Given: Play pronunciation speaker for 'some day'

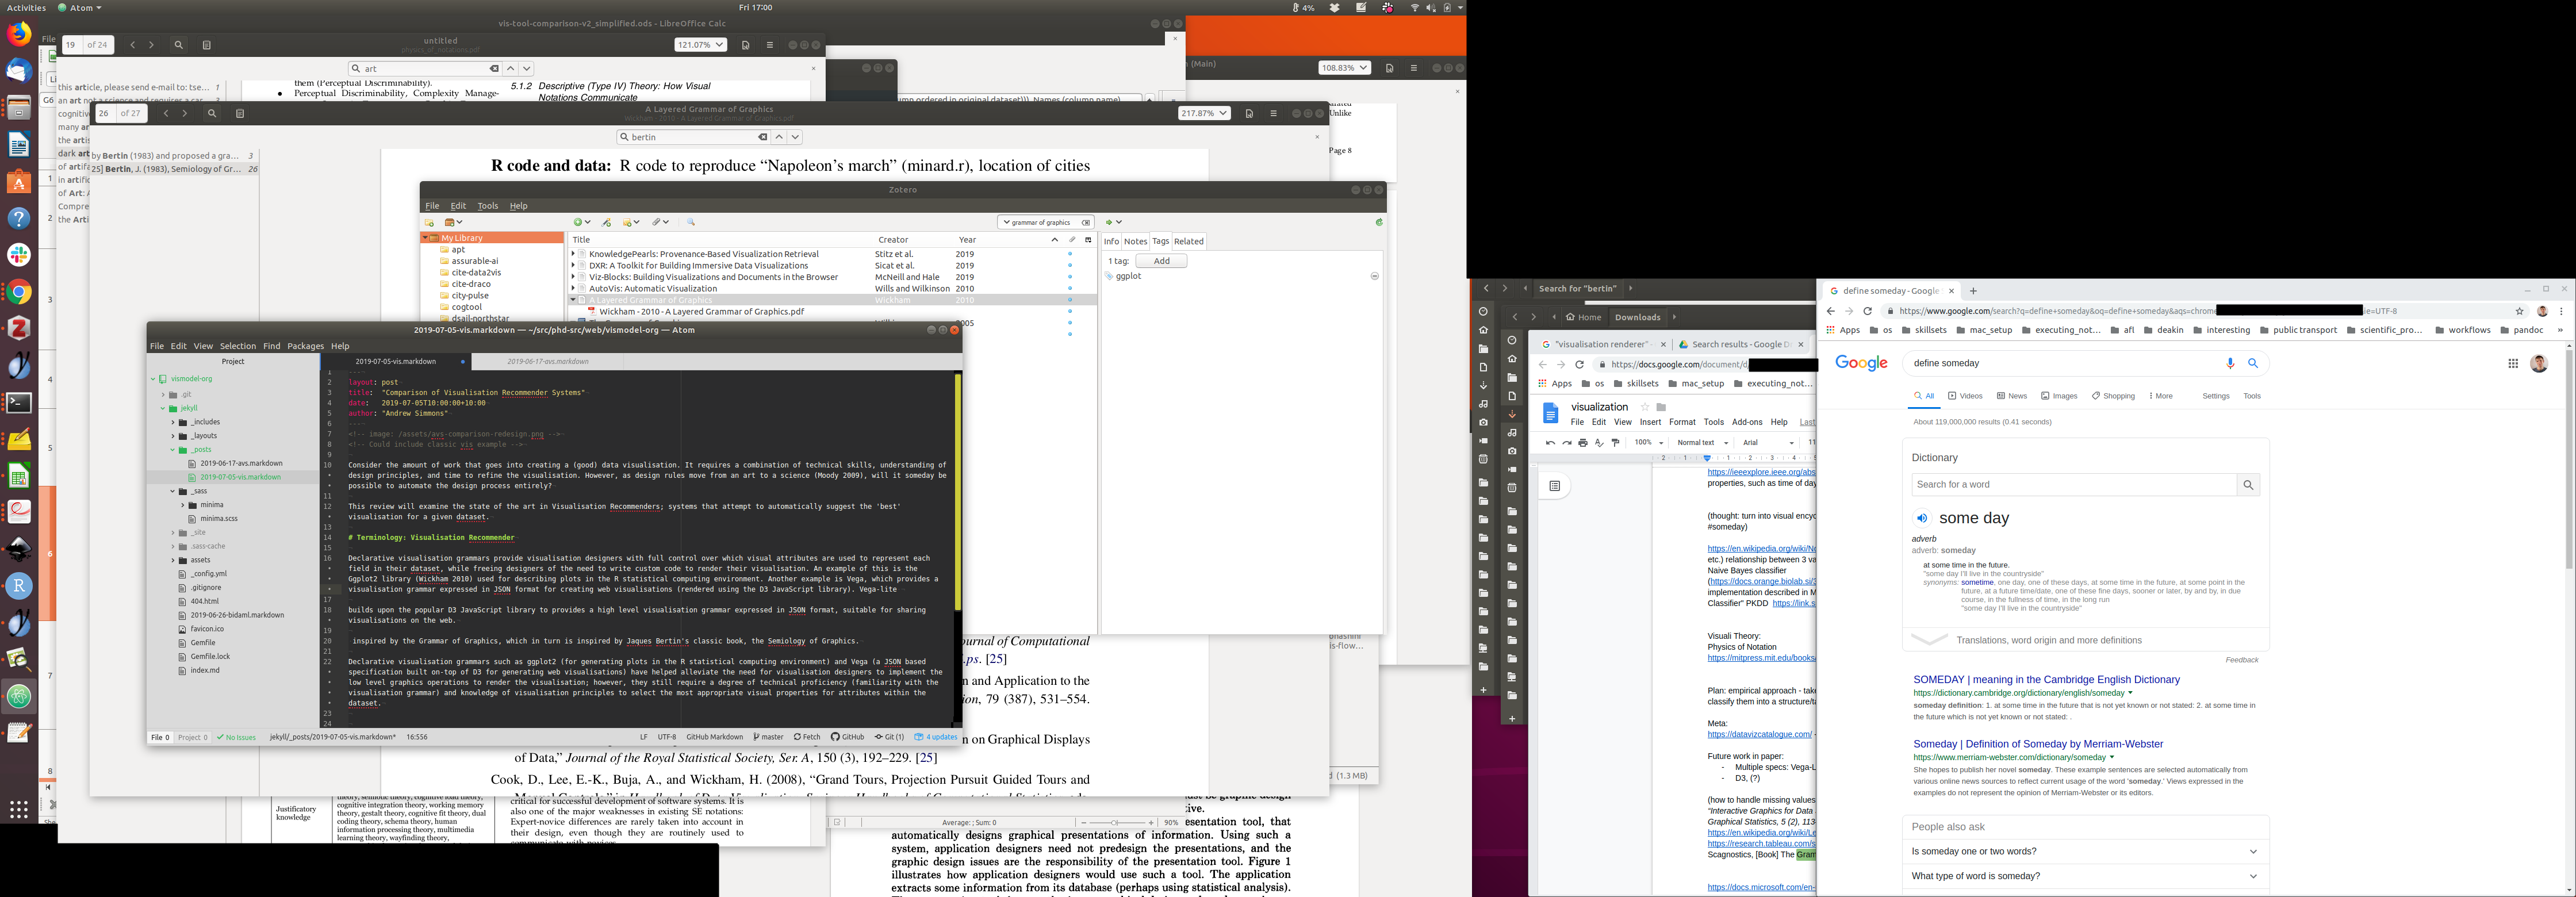Looking at the screenshot, I should 1921,518.
